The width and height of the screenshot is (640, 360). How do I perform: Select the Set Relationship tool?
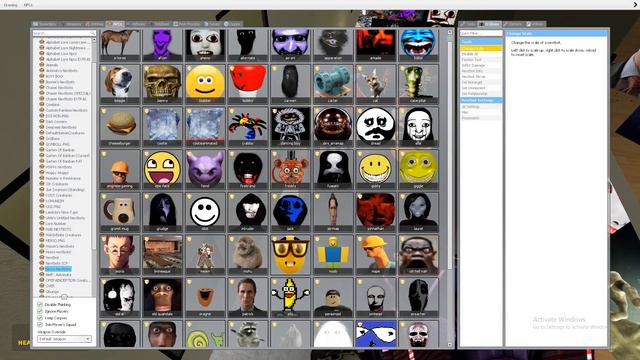click(x=481, y=93)
